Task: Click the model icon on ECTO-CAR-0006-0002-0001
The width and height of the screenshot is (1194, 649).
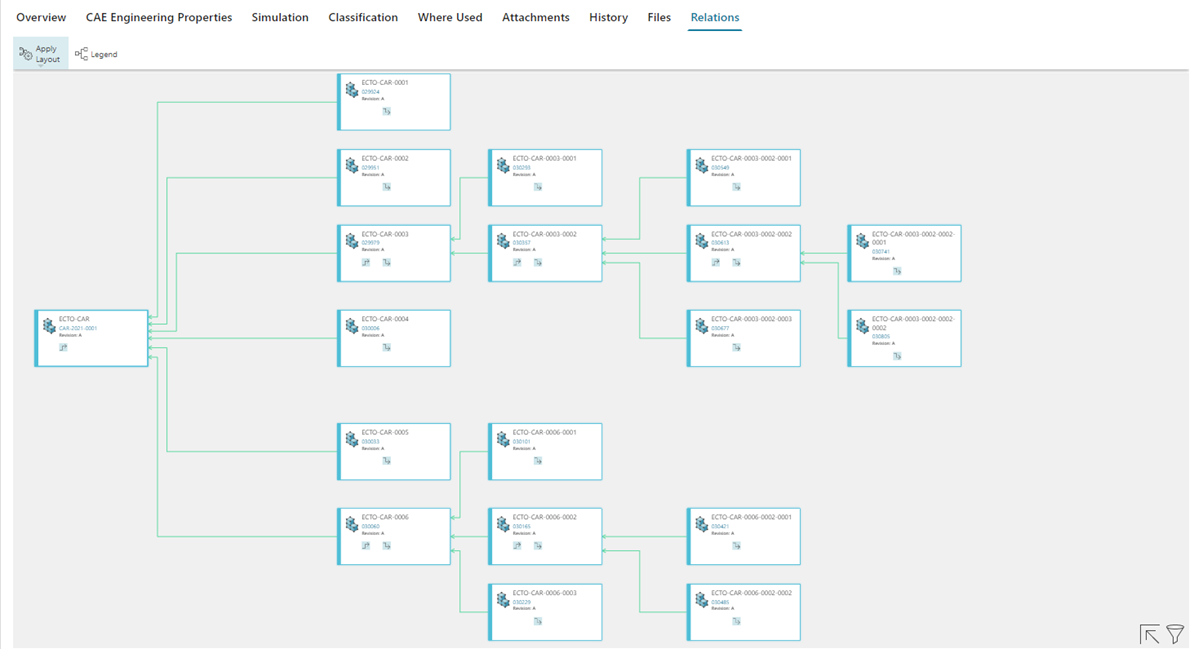Action: click(701, 524)
